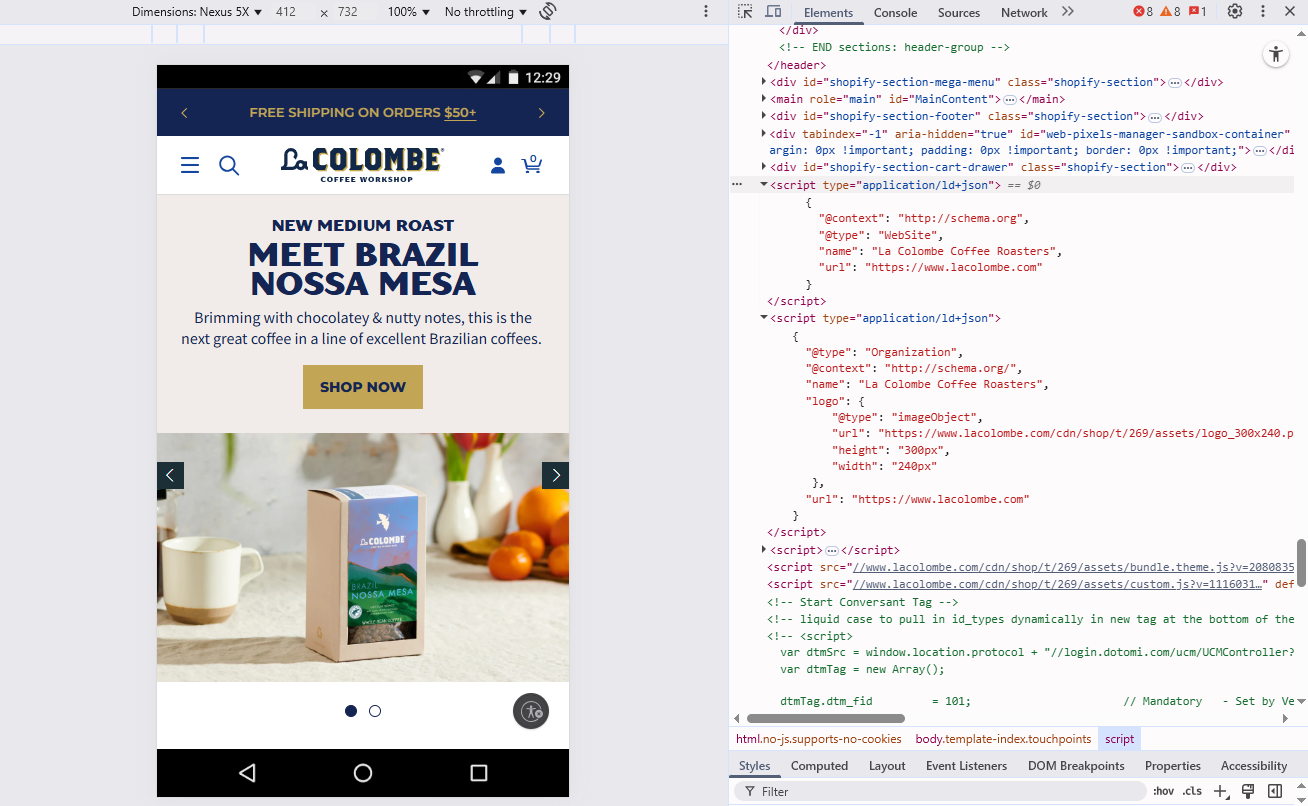Switch to the Network tab

1024,13
